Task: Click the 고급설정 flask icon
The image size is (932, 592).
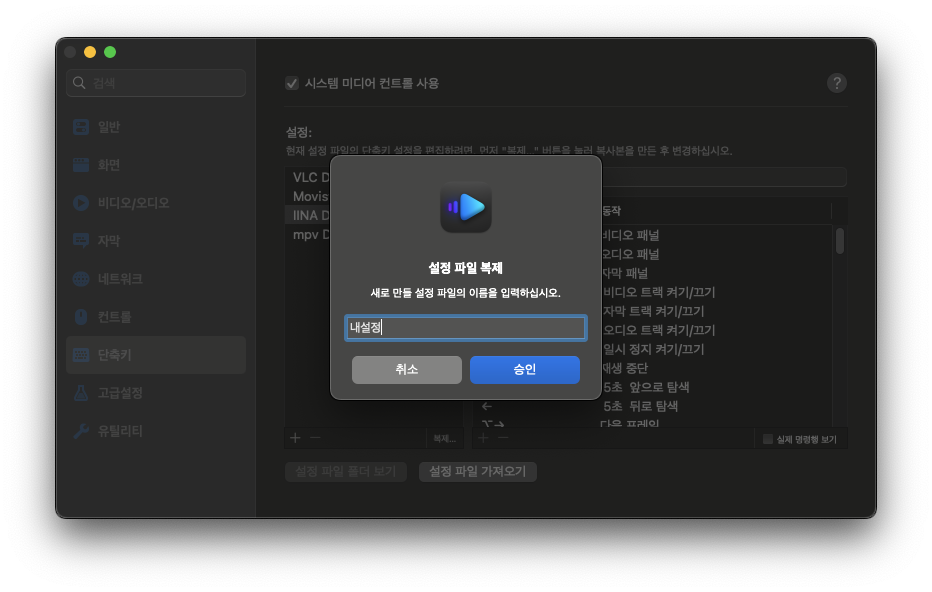Action: click(81, 393)
